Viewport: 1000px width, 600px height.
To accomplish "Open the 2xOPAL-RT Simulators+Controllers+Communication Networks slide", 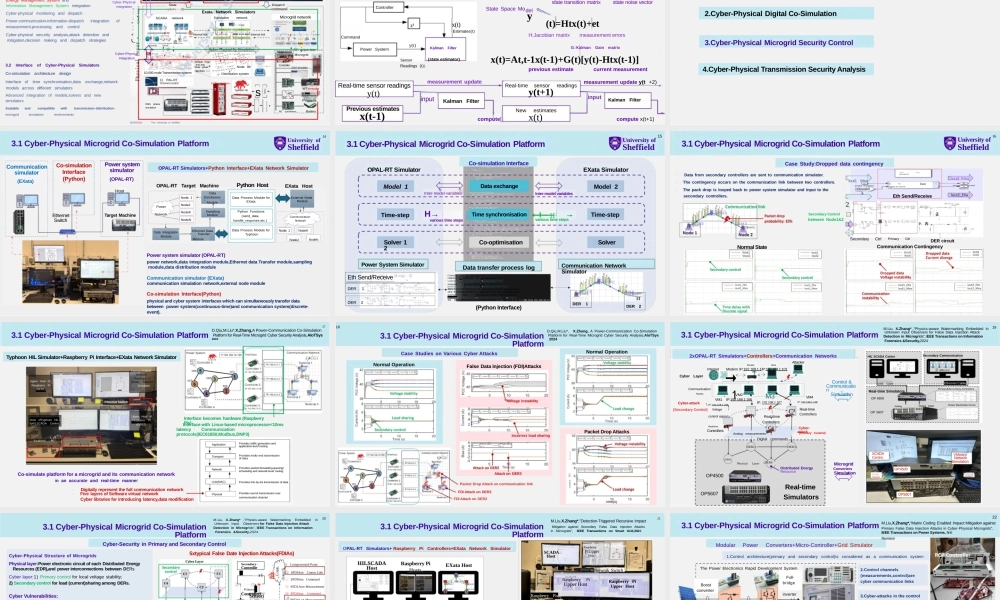I will (834, 414).
